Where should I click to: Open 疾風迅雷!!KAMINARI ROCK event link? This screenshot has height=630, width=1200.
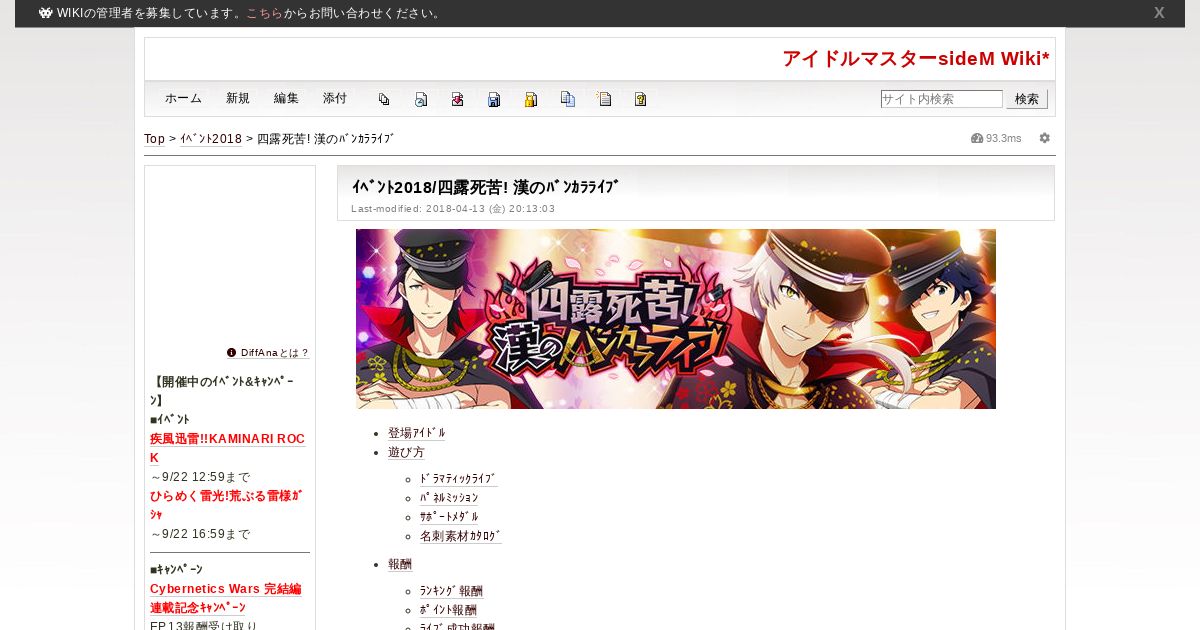228,448
